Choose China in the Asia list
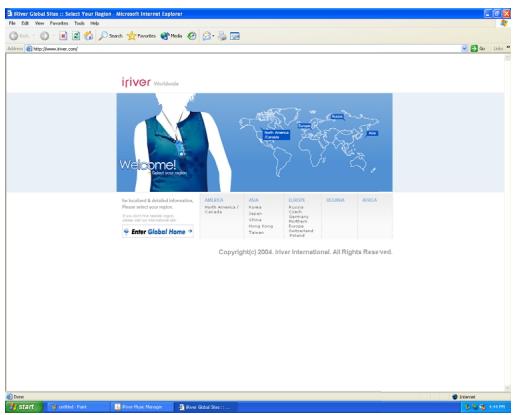This screenshot has height=415, width=515. point(255,220)
